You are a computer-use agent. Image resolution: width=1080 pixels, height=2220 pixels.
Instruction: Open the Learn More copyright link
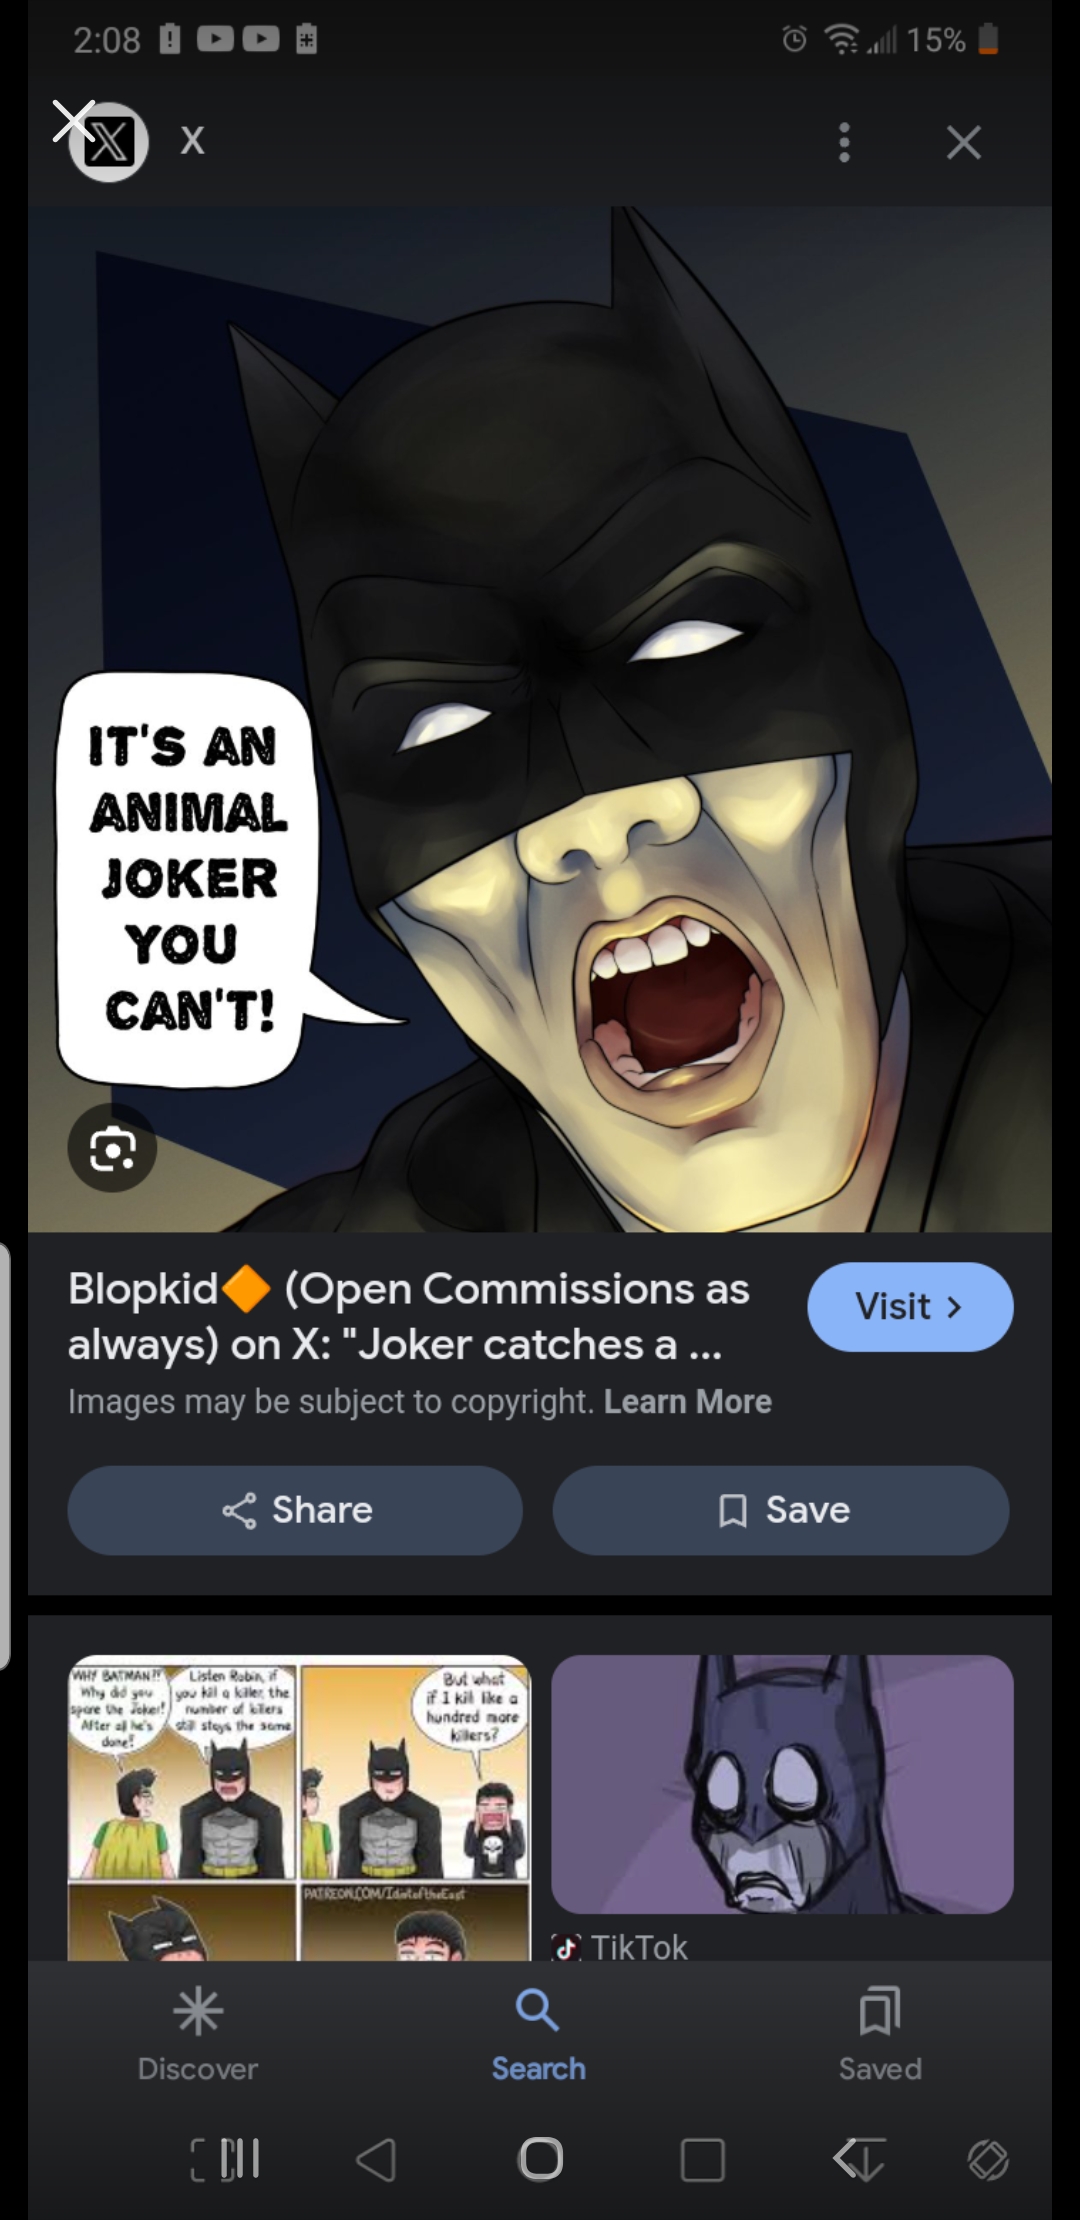(688, 1402)
